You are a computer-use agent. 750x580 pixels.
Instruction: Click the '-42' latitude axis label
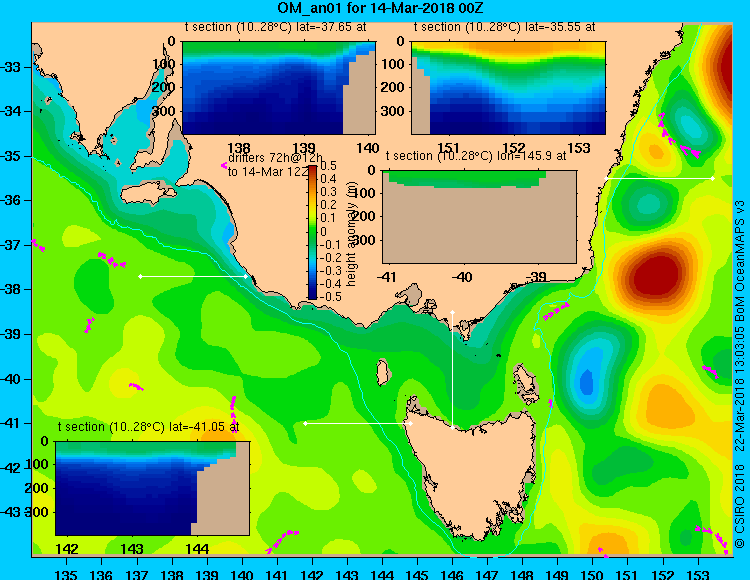pos(11,468)
